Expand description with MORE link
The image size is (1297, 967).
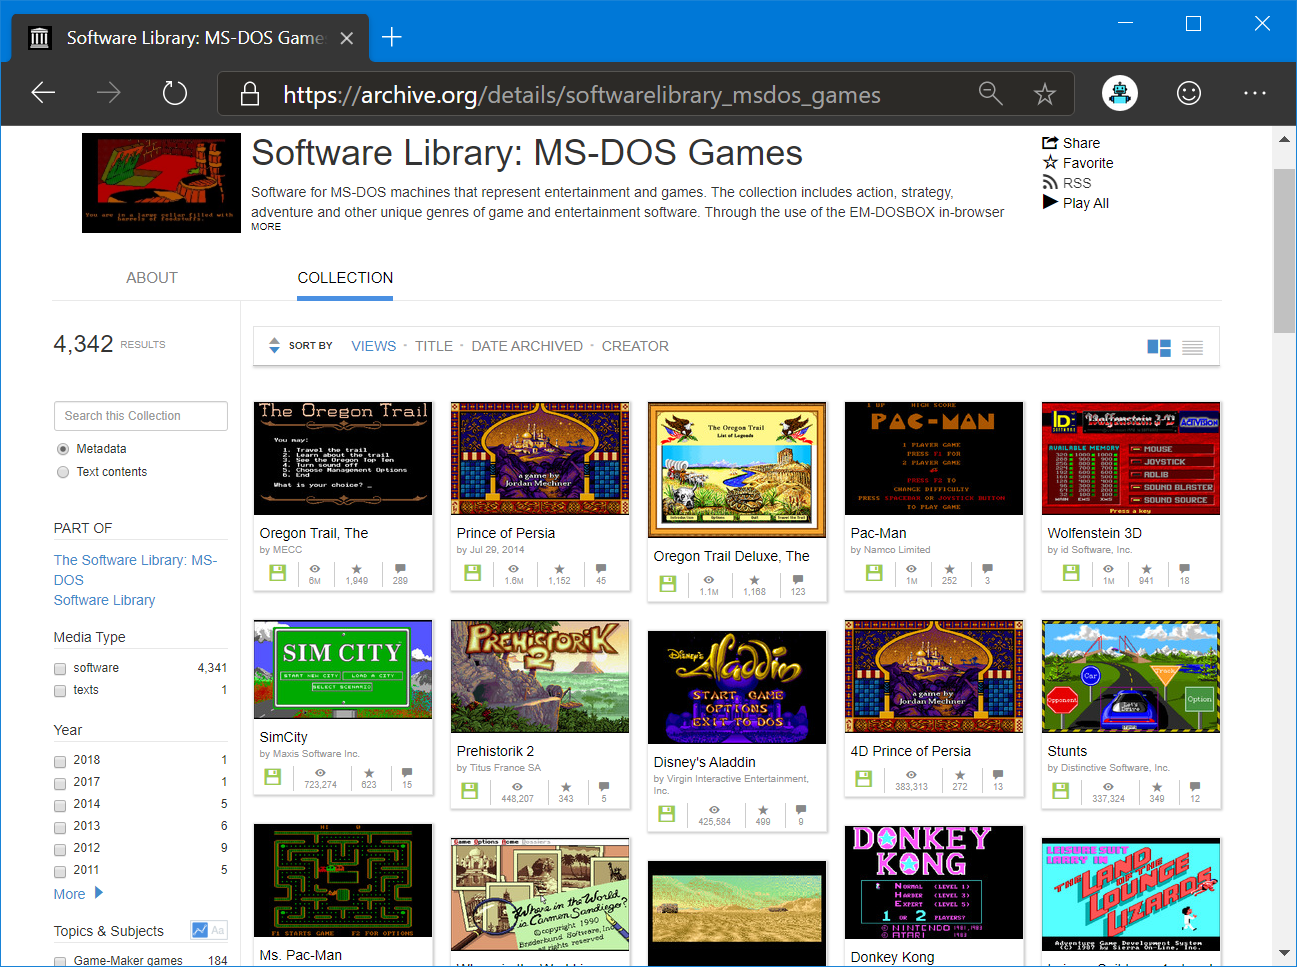point(266,227)
